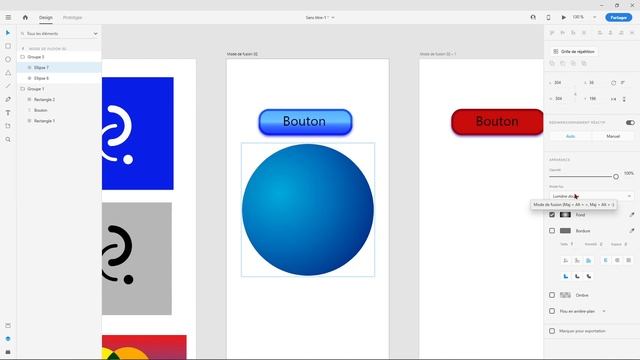Open the Libraries panel icon at bottom left
The image size is (640, 360).
[8, 326]
